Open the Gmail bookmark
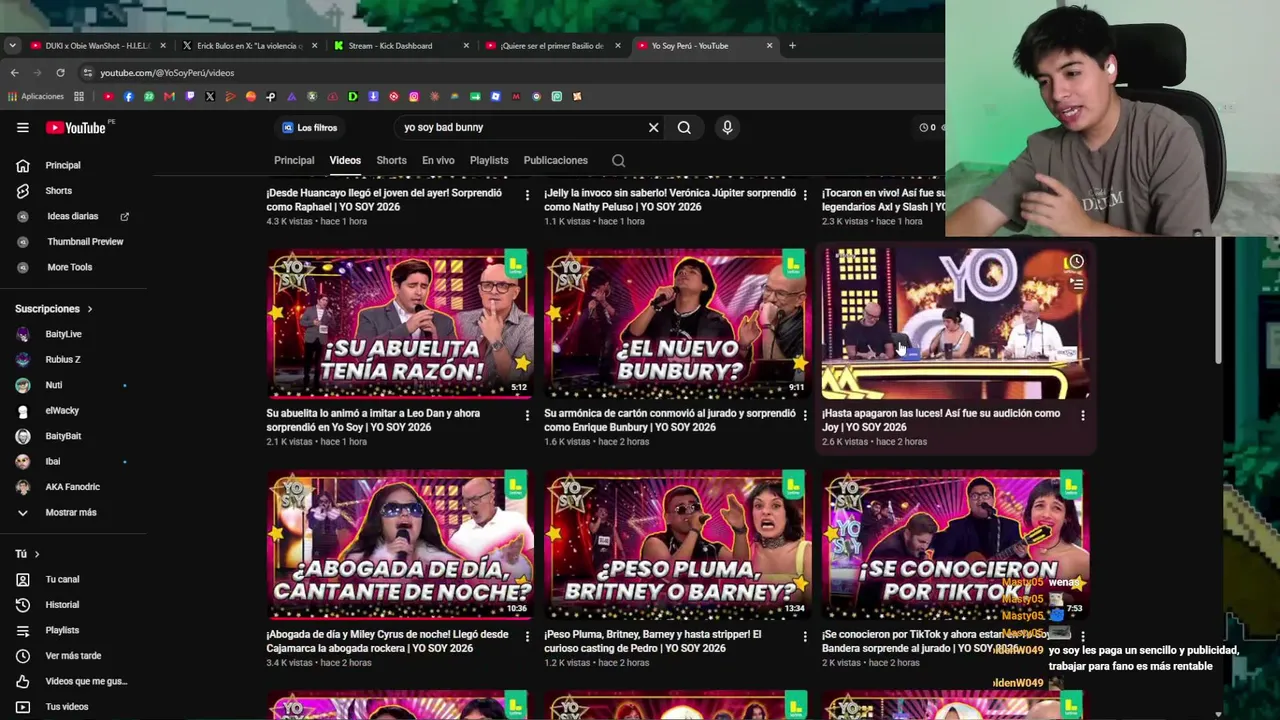The height and width of the screenshot is (720, 1280). [169, 97]
